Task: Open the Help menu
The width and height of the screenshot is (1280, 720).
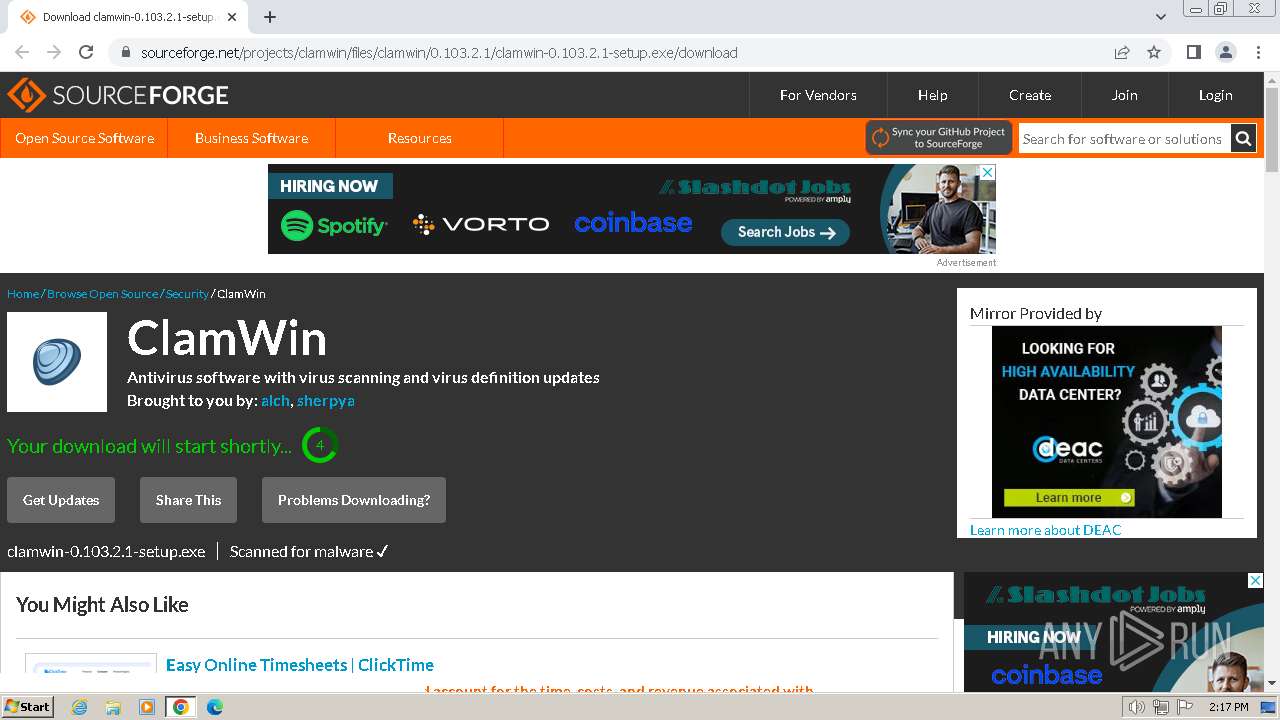Action: pos(932,95)
